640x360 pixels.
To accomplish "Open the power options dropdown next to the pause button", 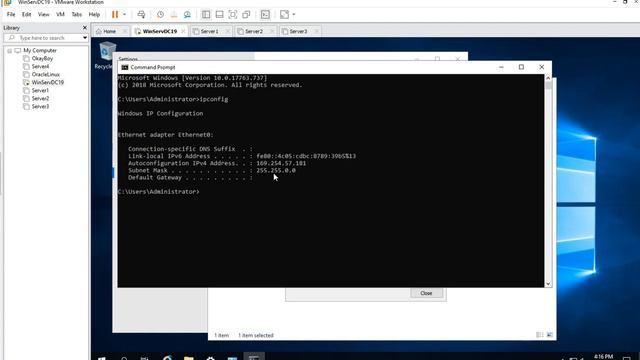I will (124, 15).
